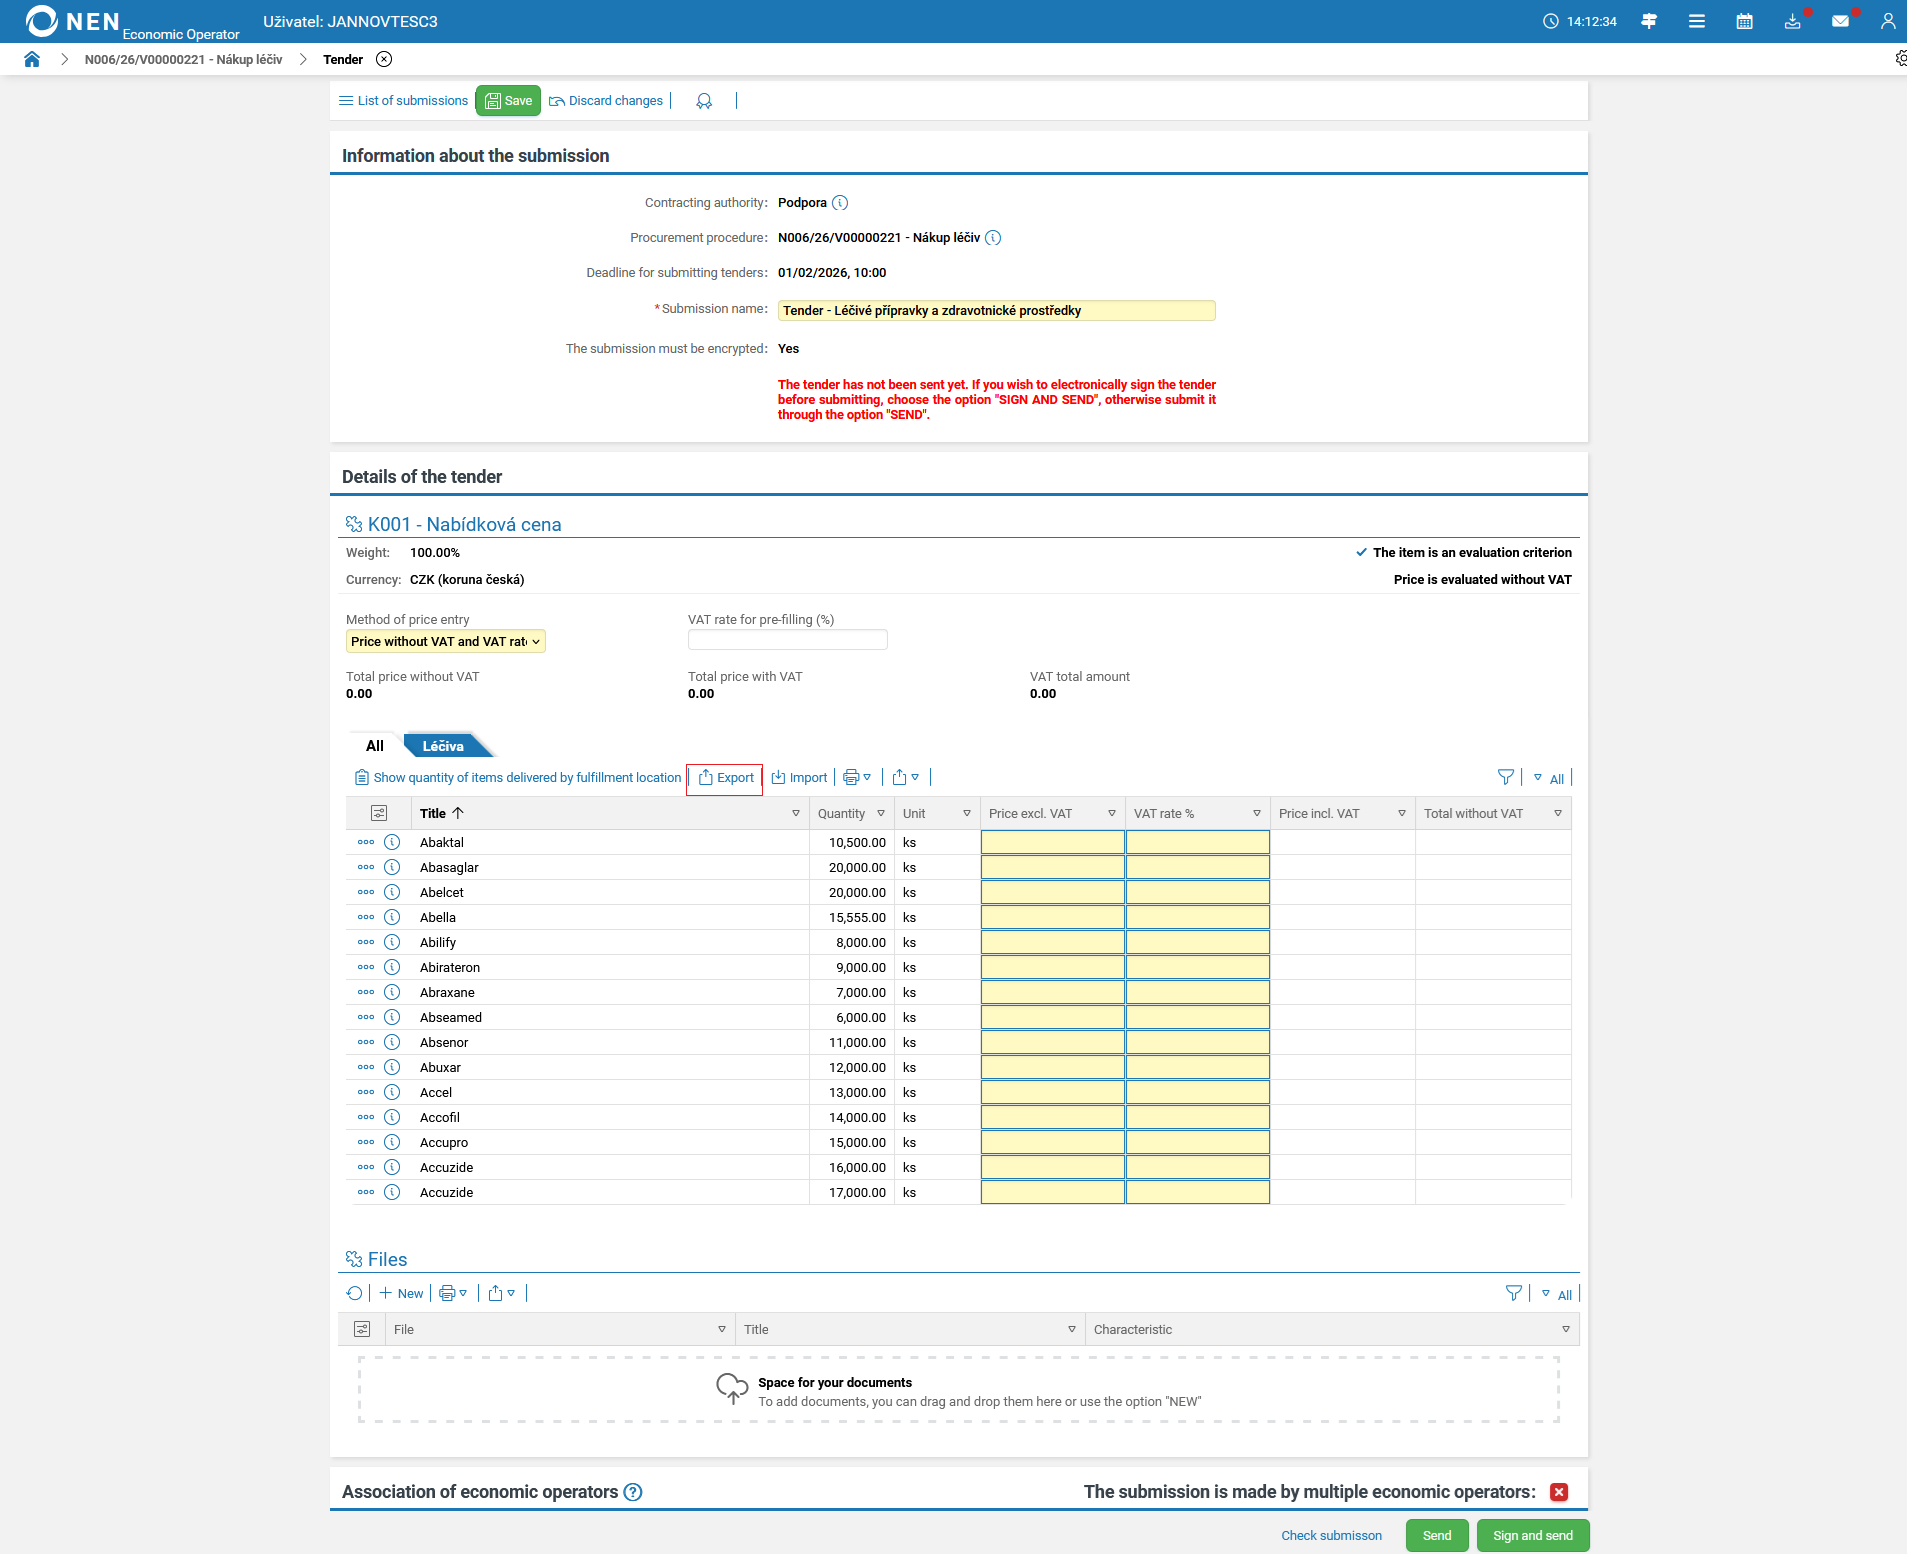Open column settings for items table

379,813
